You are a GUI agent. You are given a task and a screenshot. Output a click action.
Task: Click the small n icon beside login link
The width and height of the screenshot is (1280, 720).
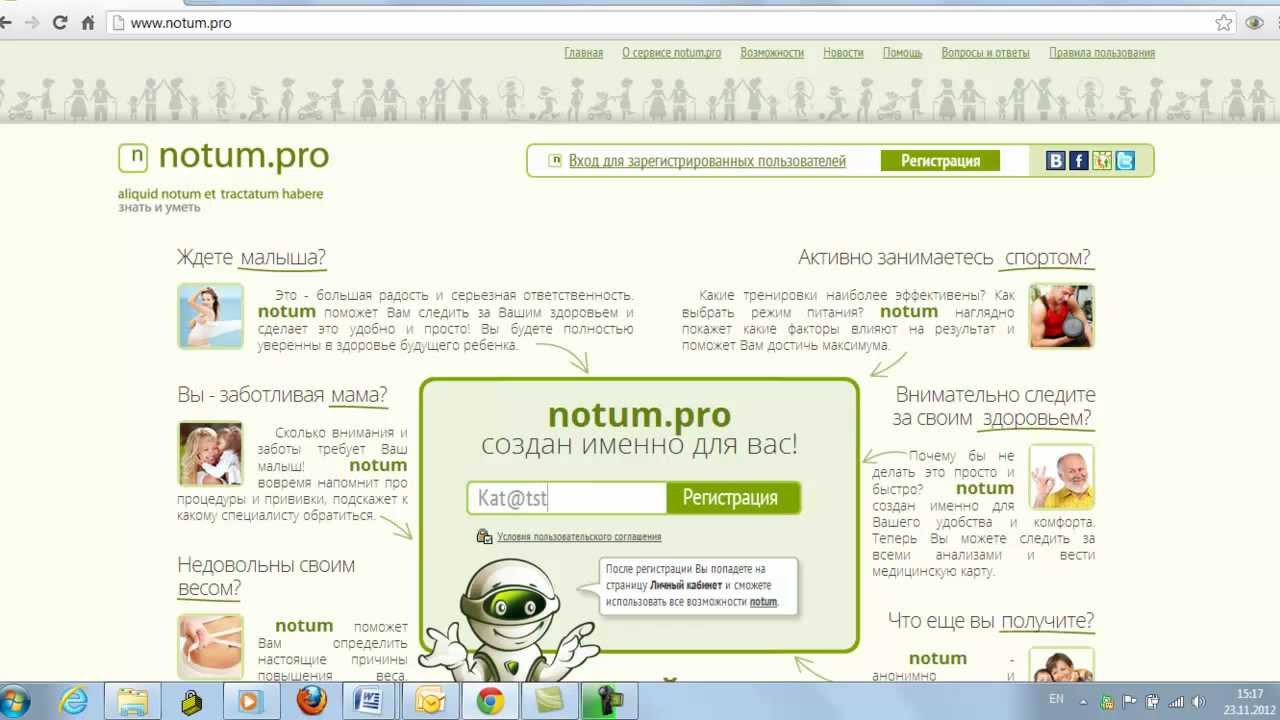555,161
